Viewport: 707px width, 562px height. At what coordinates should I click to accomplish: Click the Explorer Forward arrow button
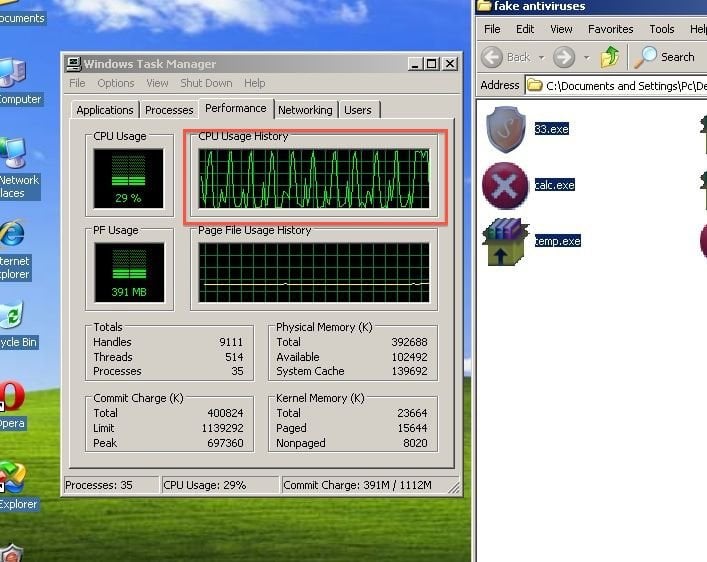point(564,57)
